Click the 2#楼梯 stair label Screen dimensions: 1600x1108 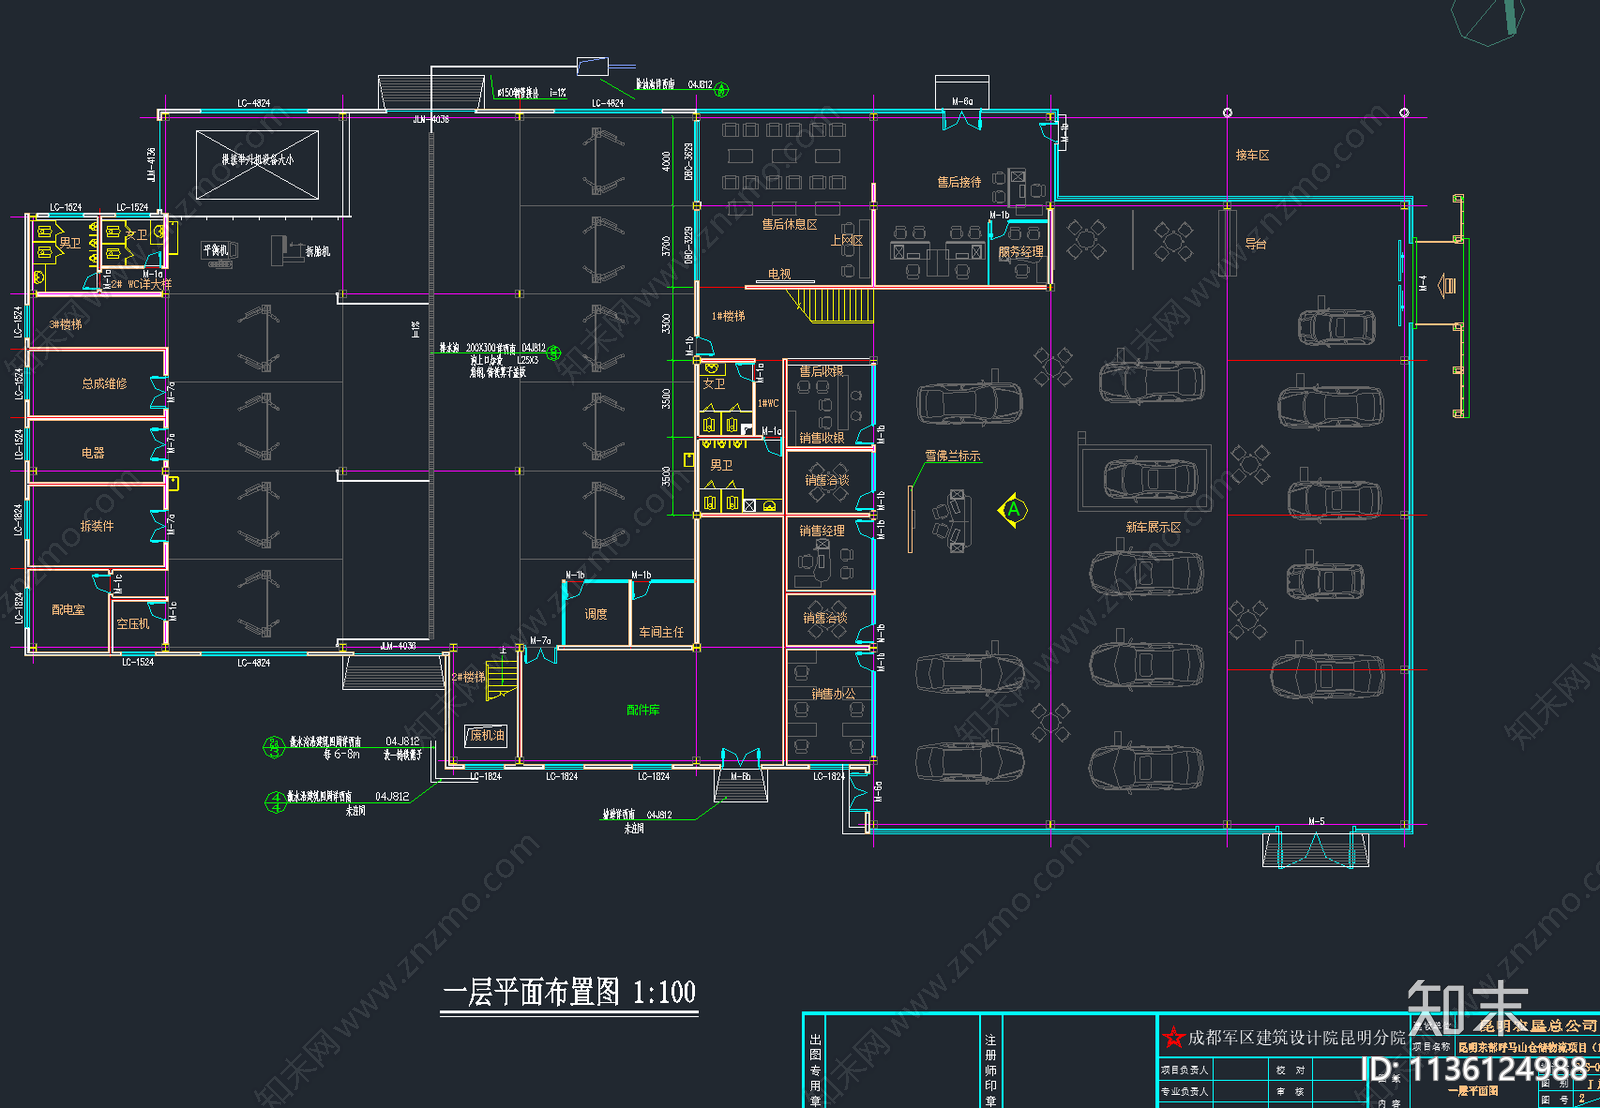coord(468,677)
